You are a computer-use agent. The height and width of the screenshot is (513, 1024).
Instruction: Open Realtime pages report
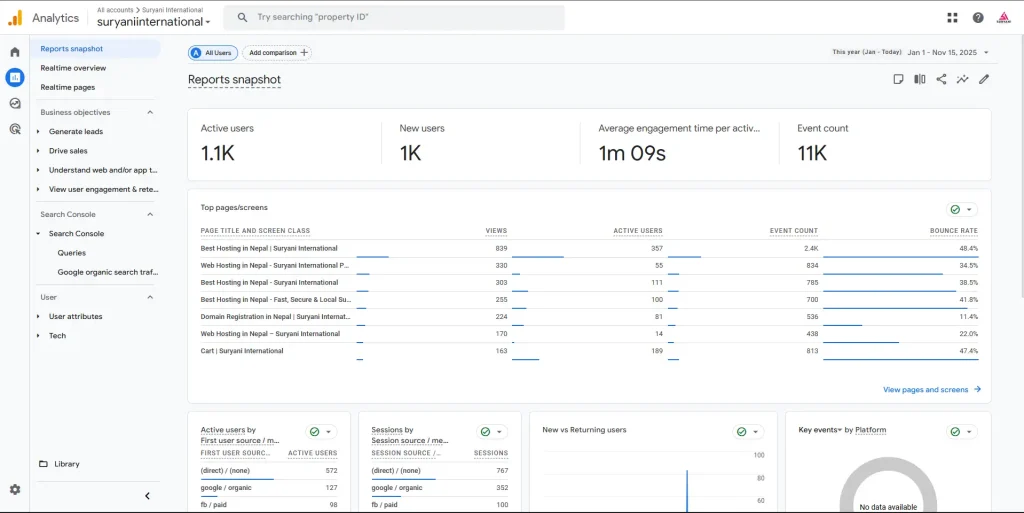pyautogui.click(x=68, y=87)
